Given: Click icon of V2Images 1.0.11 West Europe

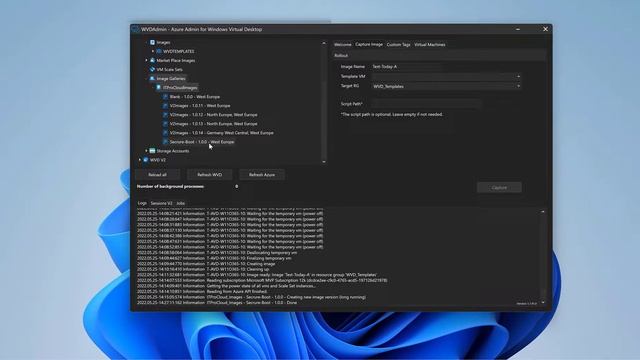Looking at the screenshot, I should pos(165,106).
